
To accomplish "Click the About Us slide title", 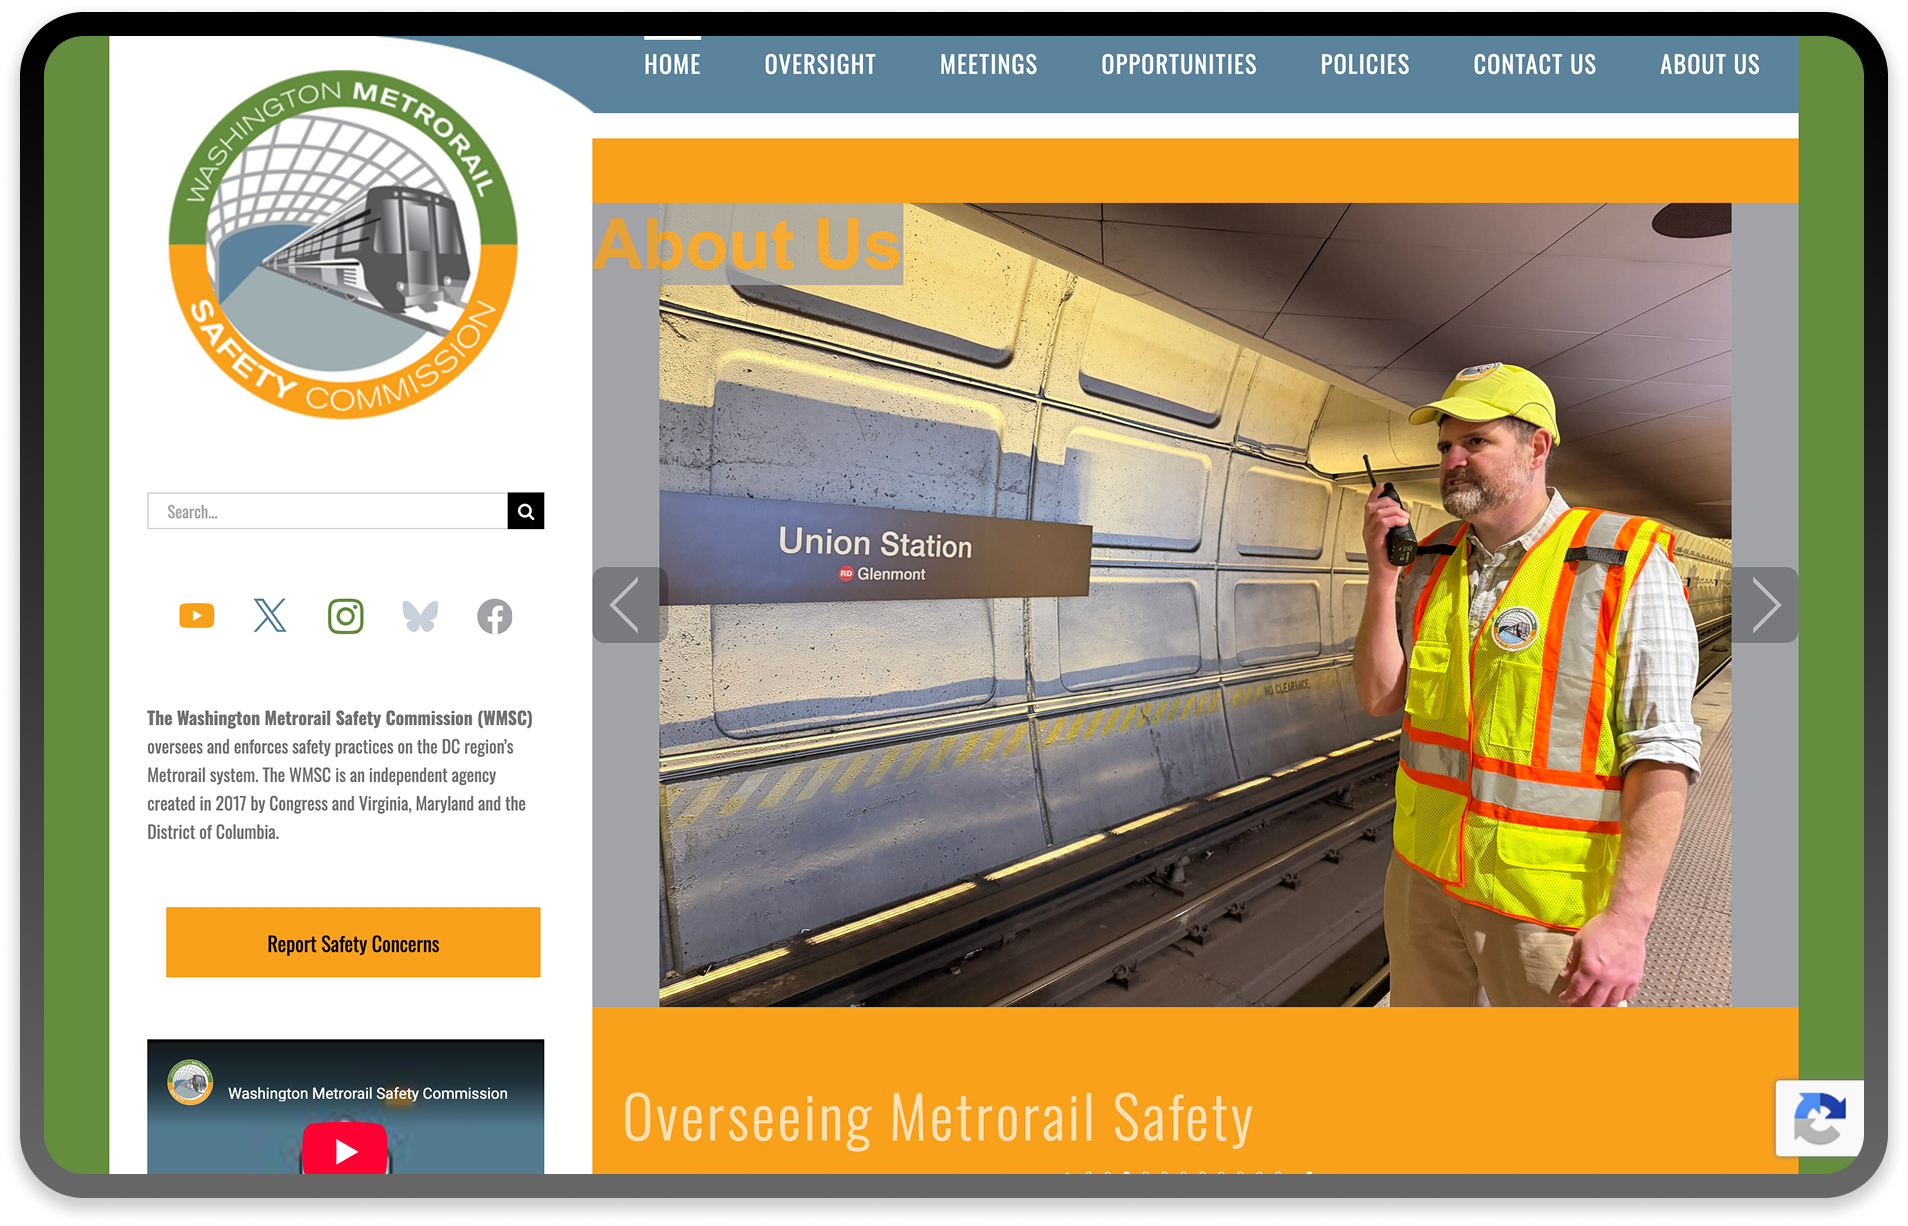I will 748,244.
